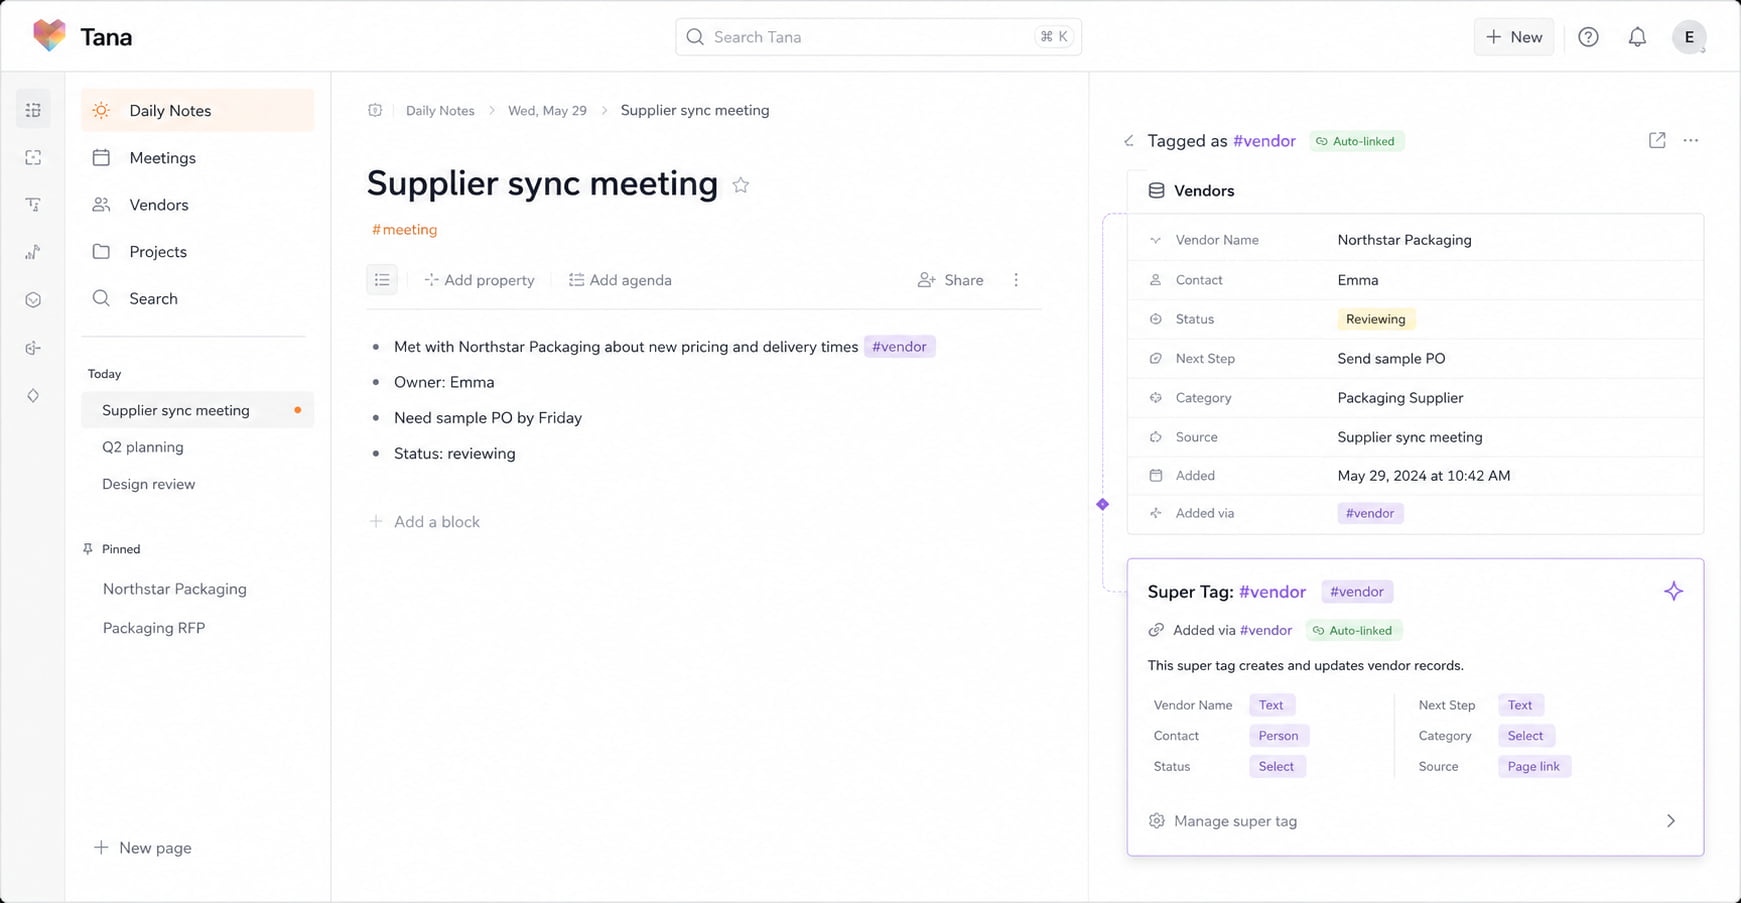
Task: Click the bar-chart icon in the icon rail
Action: pyautogui.click(x=33, y=252)
